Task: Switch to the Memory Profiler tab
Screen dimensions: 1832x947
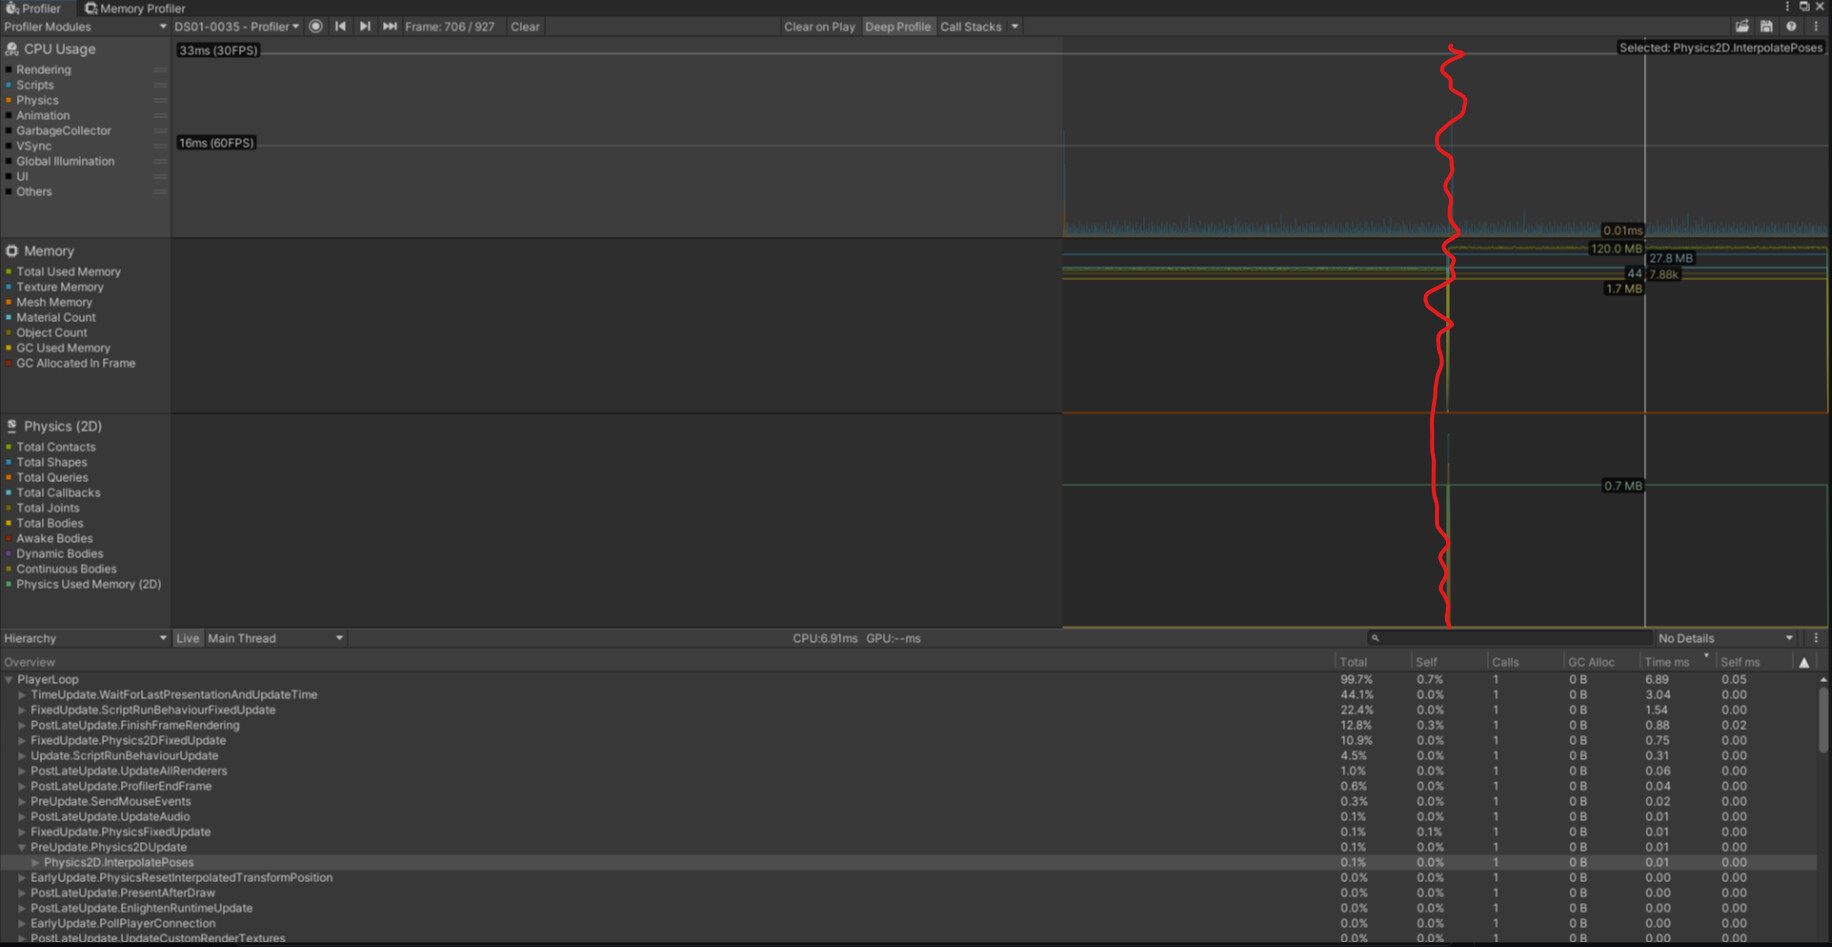Action: point(134,8)
